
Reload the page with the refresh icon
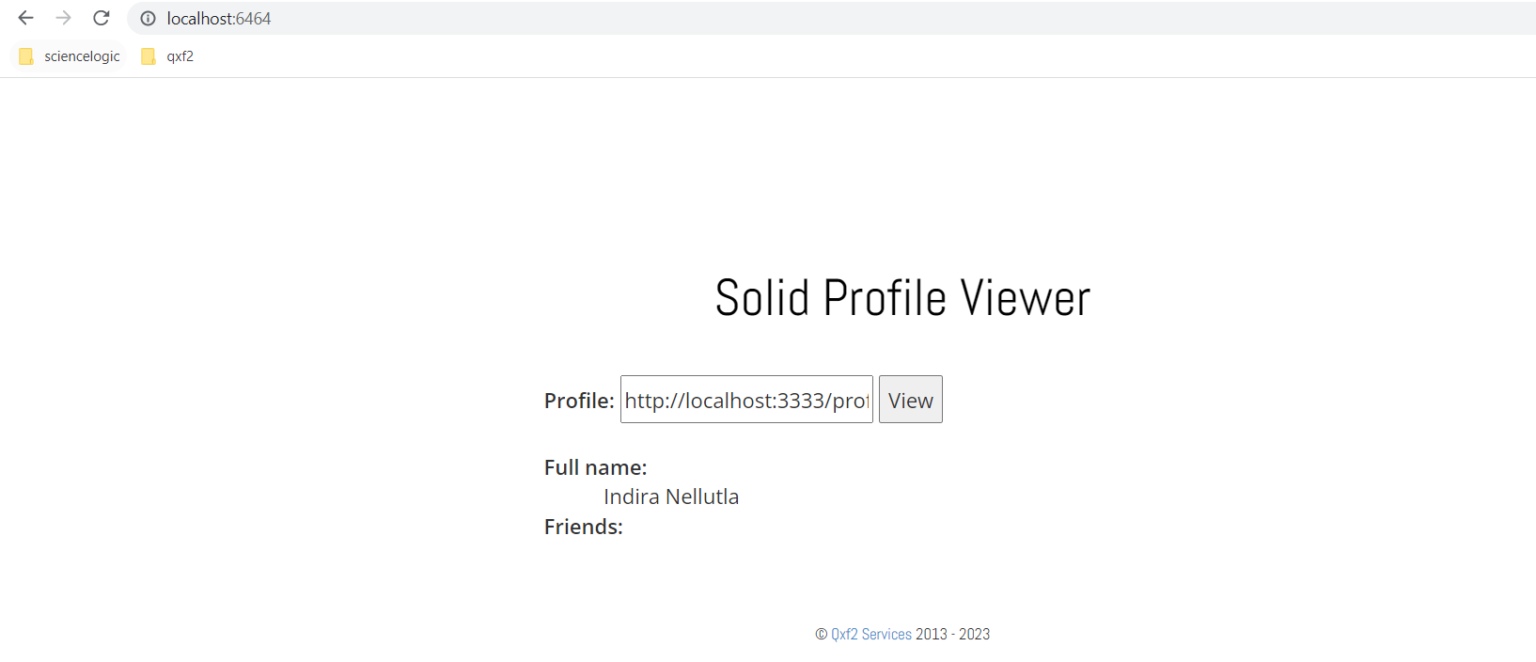pyautogui.click(x=101, y=18)
